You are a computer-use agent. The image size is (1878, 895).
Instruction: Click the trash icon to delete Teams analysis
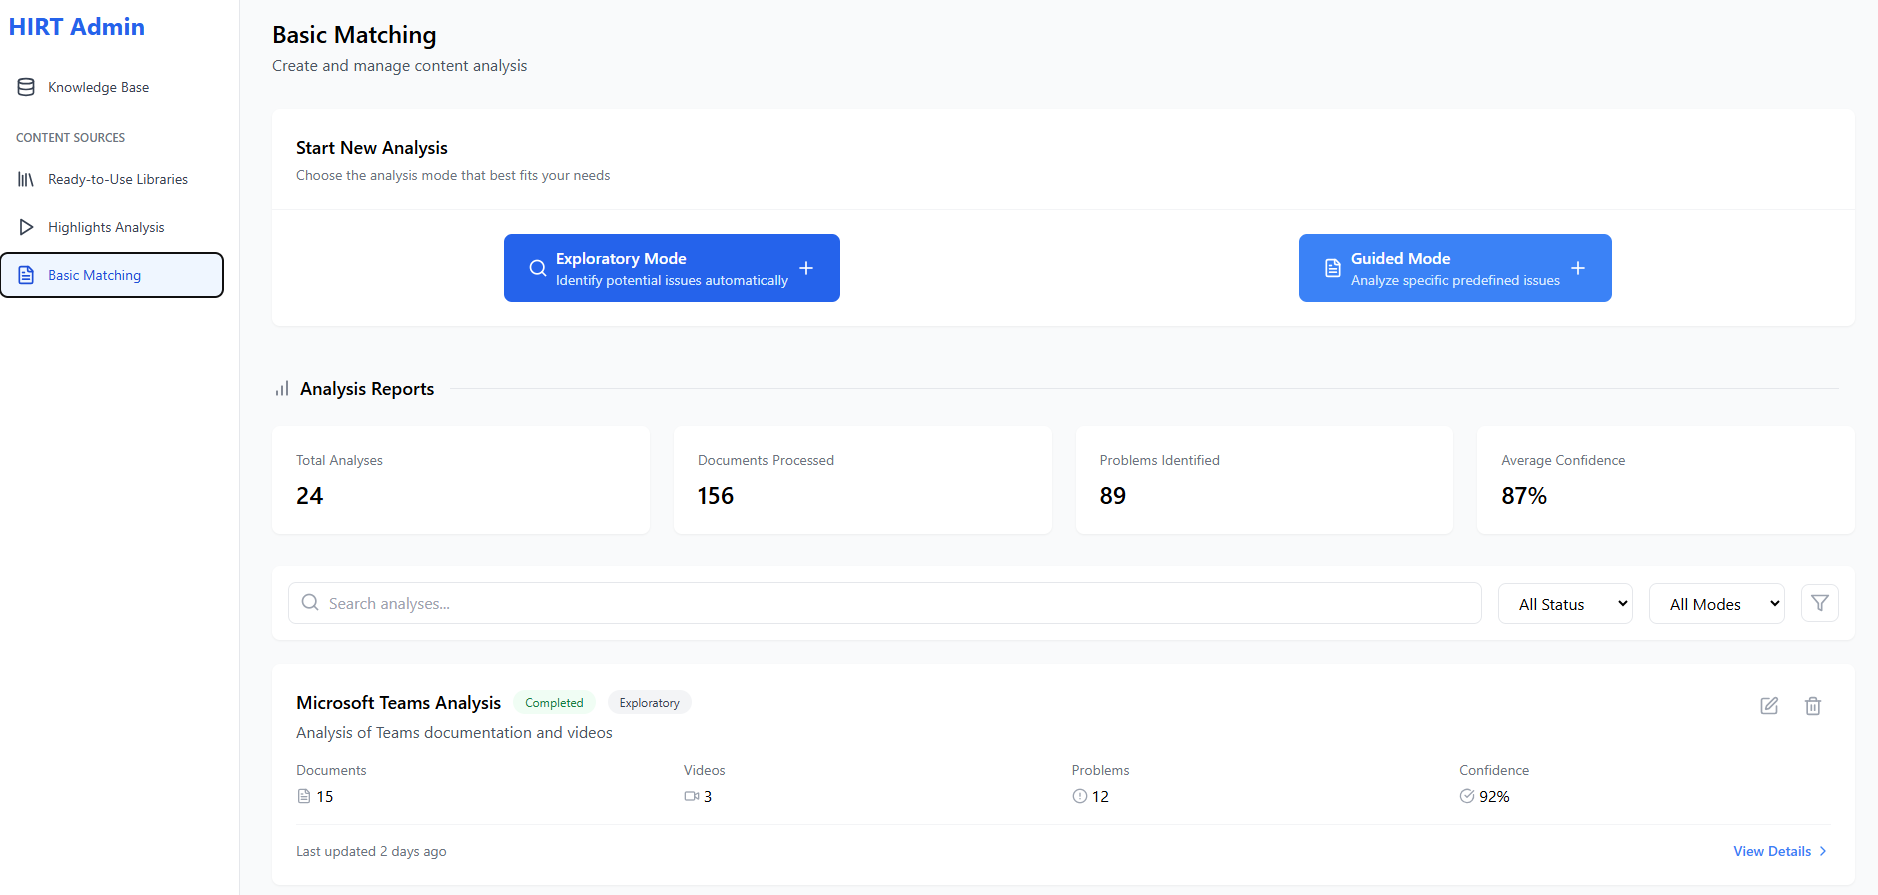(1812, 706)
